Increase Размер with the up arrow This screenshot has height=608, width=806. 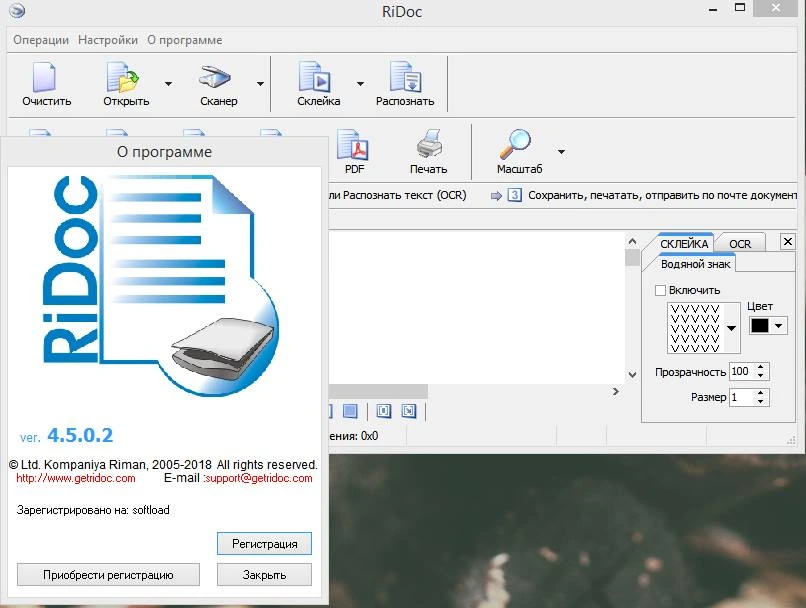(761, 393)
